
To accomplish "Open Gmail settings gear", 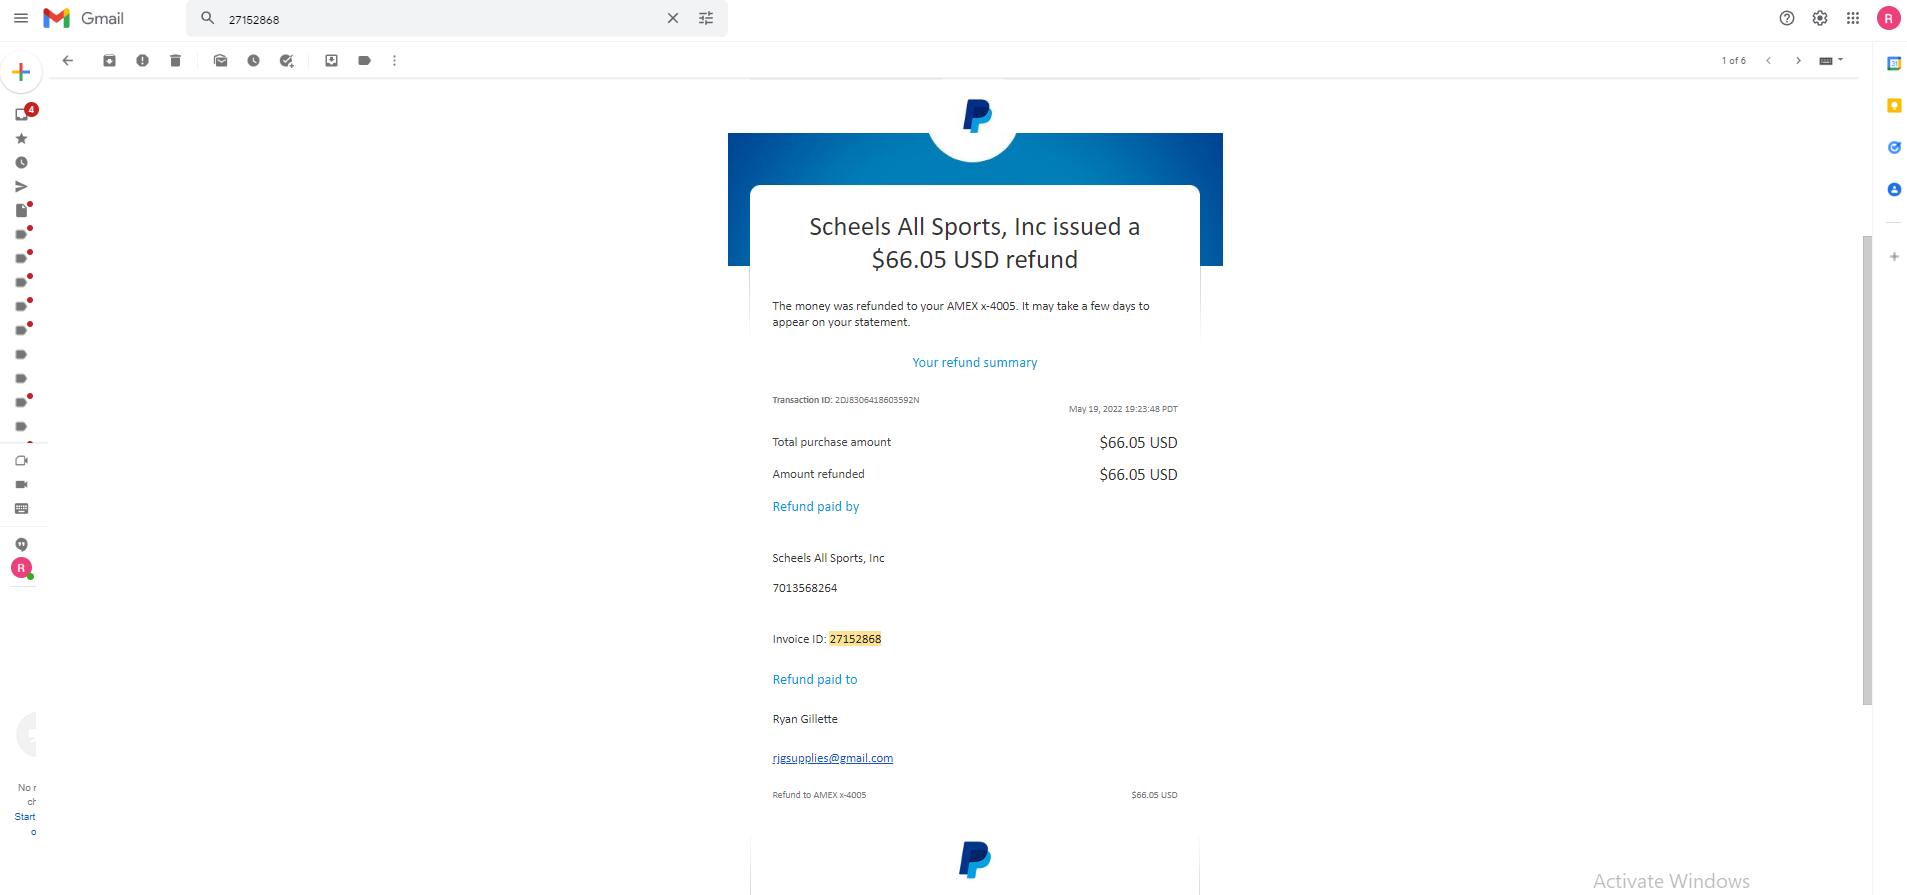I will click(1820, 18).
